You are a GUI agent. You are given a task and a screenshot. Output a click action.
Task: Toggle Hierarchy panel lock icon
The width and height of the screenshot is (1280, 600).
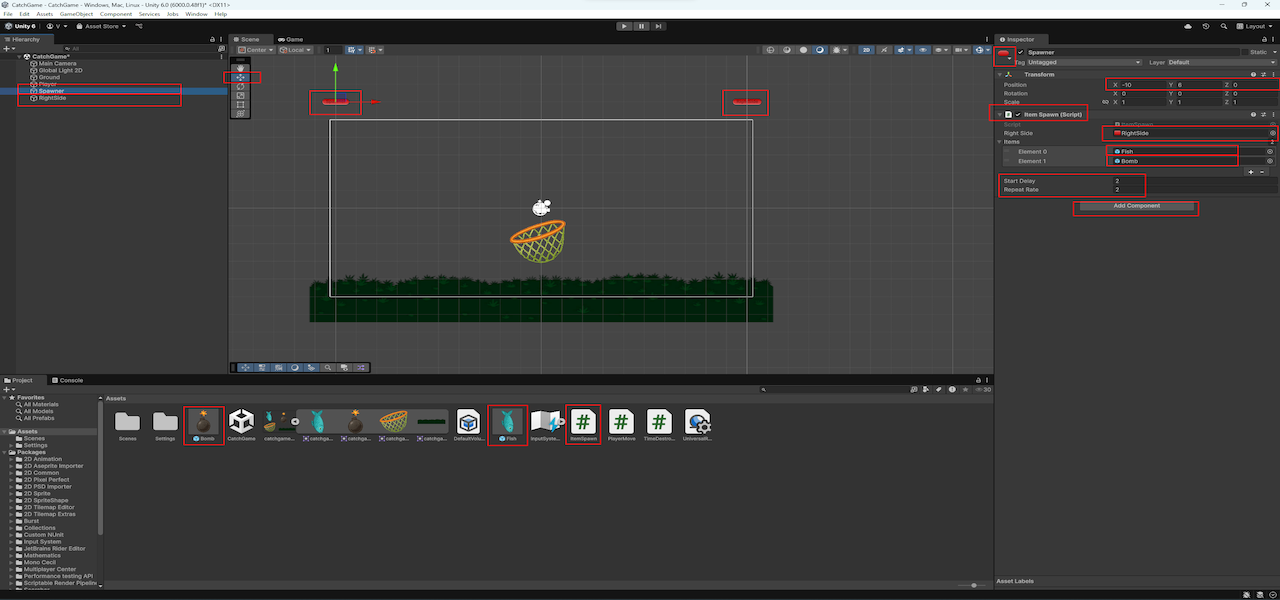point(212,39)
